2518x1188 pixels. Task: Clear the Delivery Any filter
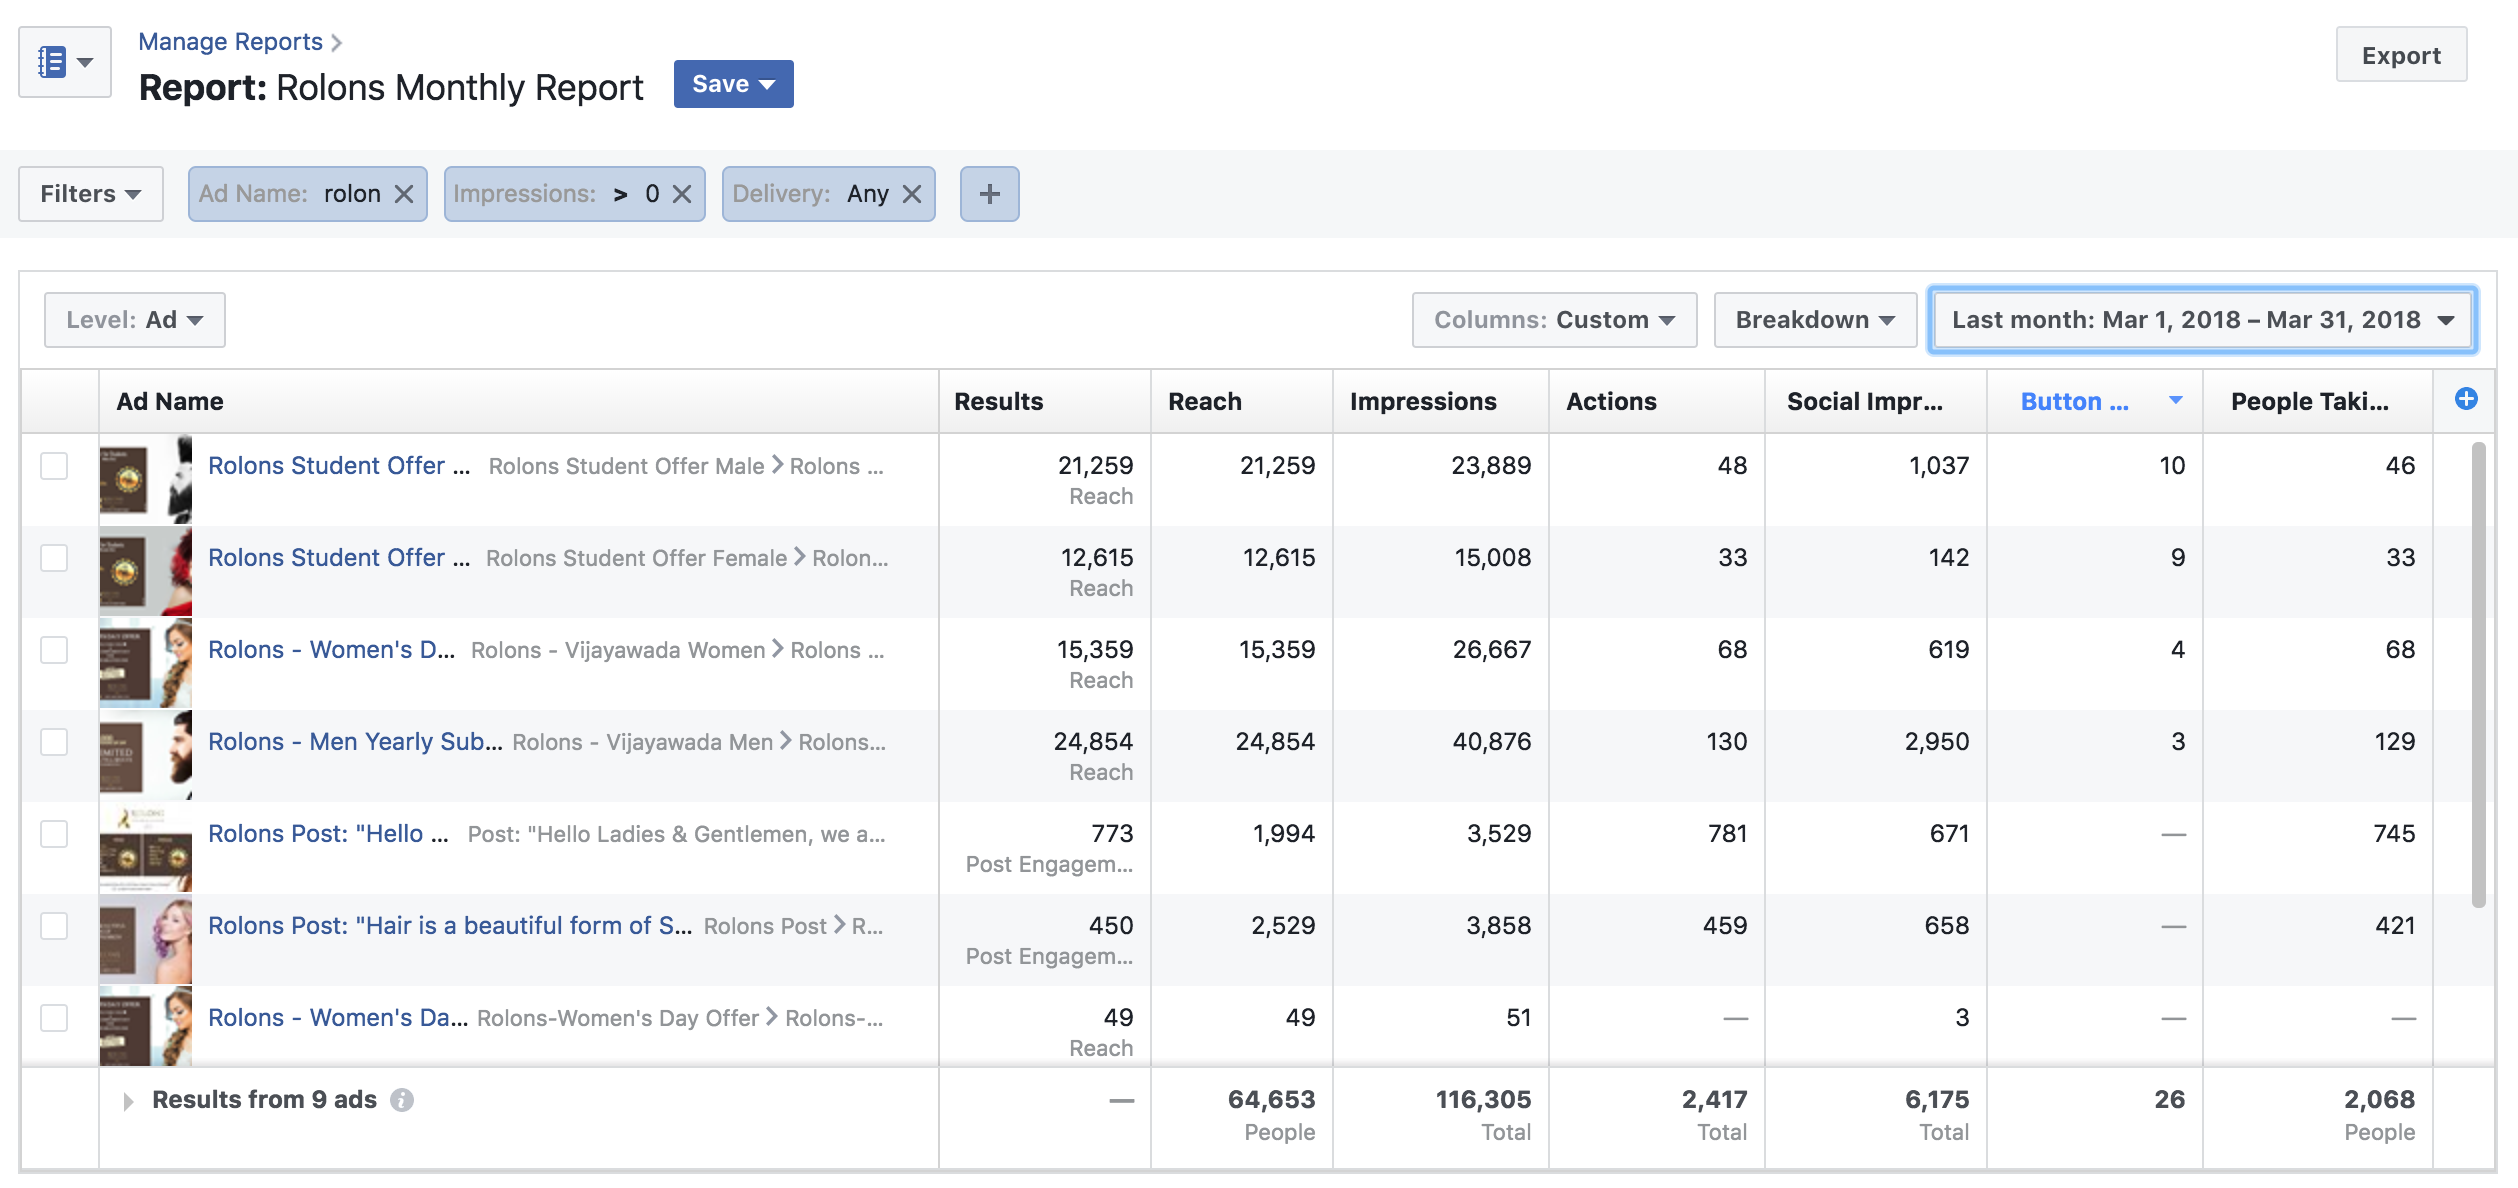tap(912, 194)
